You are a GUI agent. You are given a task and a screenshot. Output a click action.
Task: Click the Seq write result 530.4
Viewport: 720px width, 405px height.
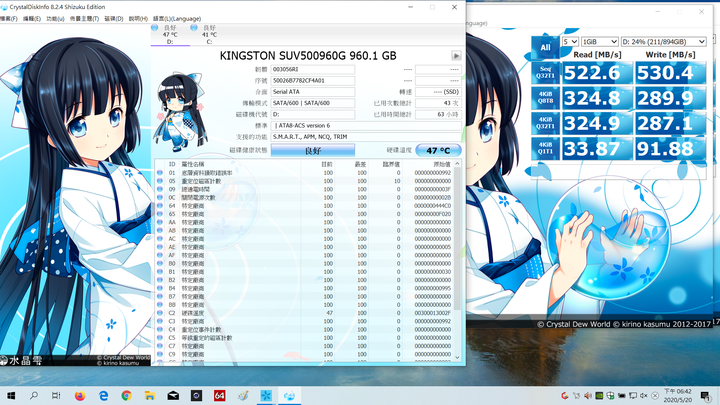click(670, 73)
